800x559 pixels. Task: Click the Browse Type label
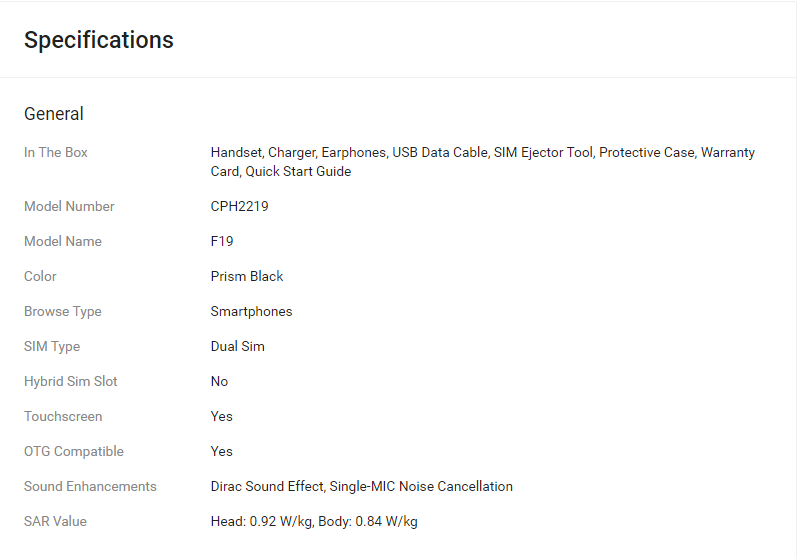[x=63, y=312]
